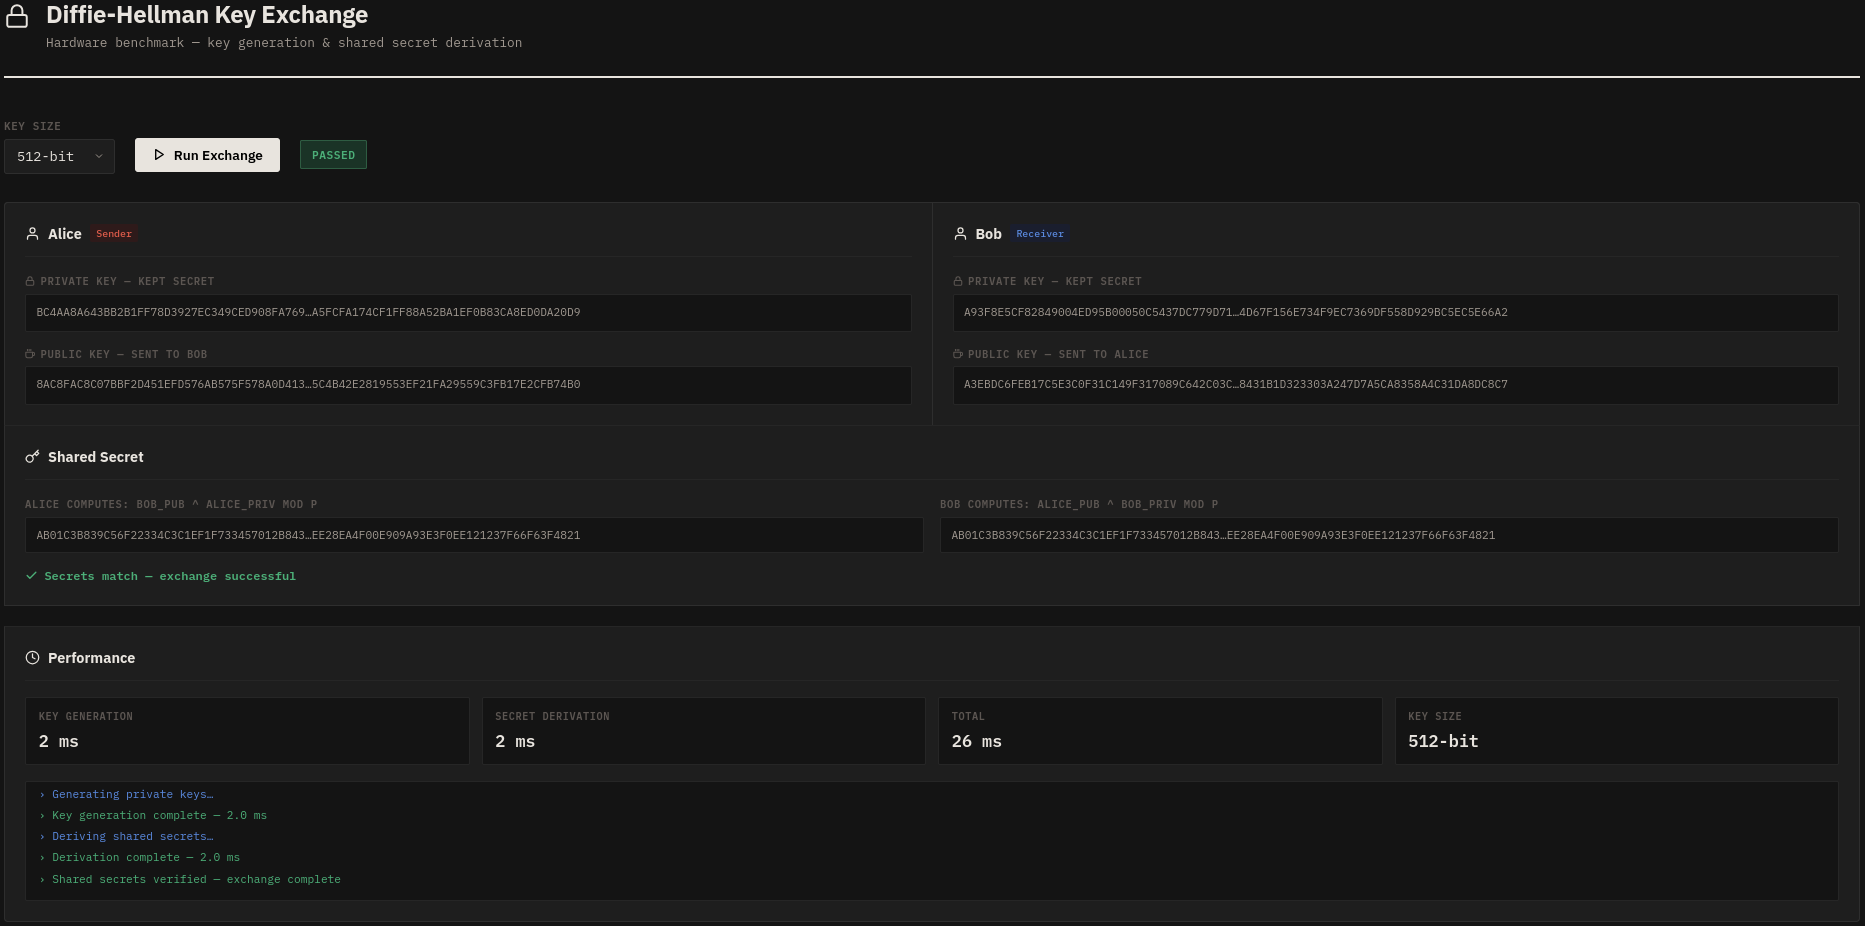Screen dimensions: 1865x926
Task: Click the padlock icon beside Diffie-Hellman title
Action: 18,15
